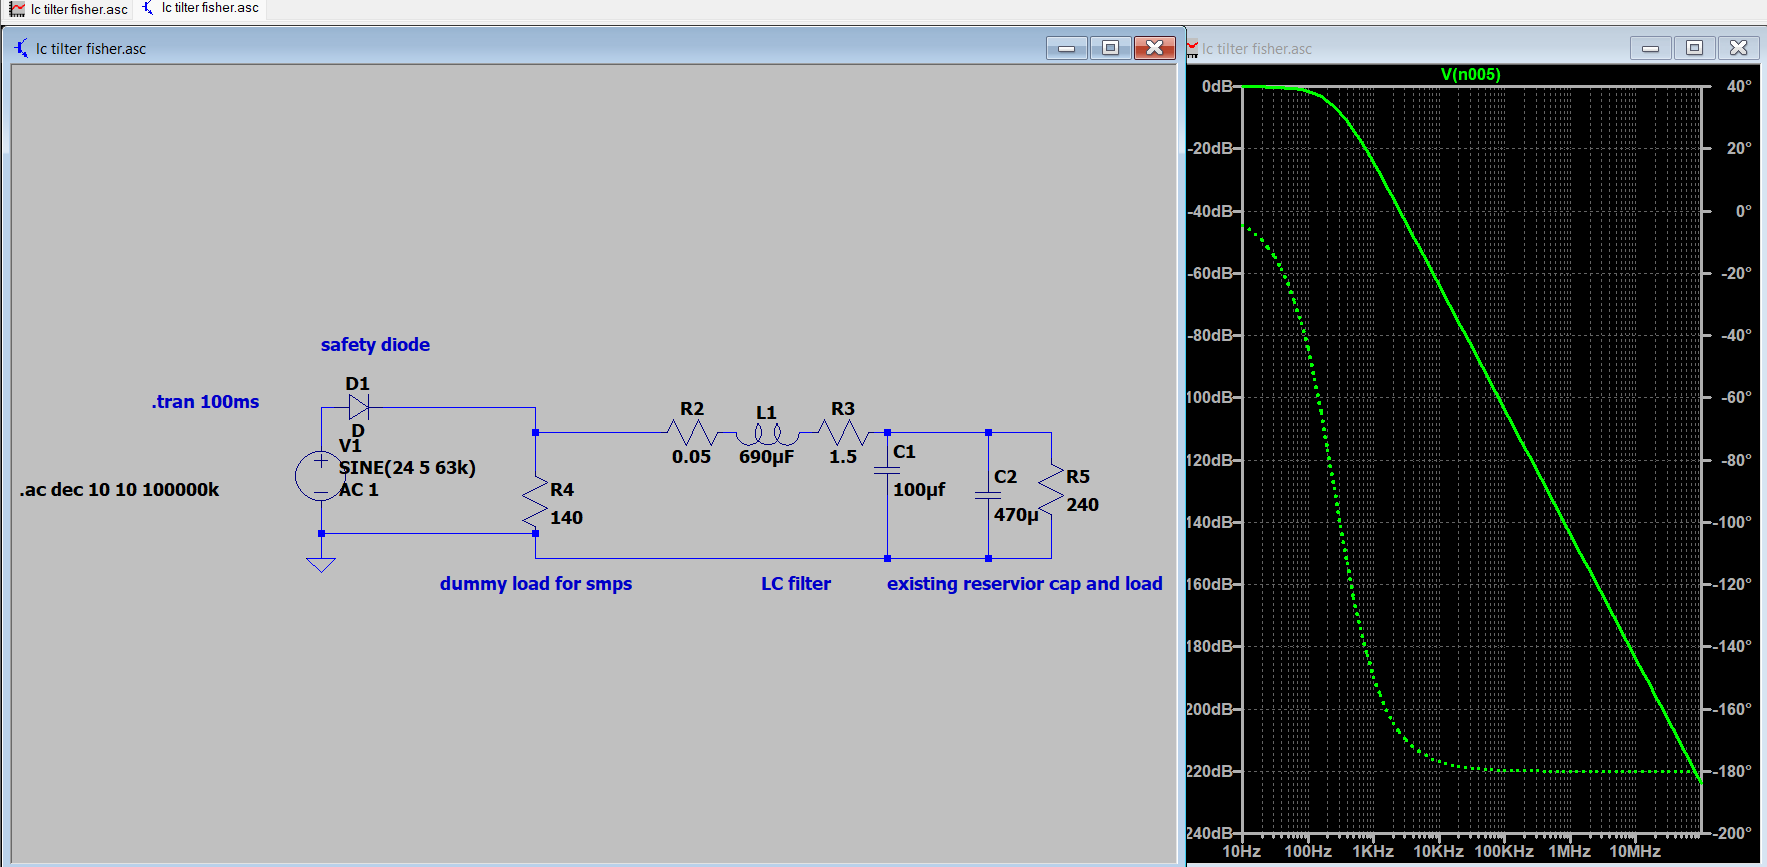The width and height of the screenshot is (1767, 867).
Task: Click the 'safety diode' comment text
Action: pos(375,344)
